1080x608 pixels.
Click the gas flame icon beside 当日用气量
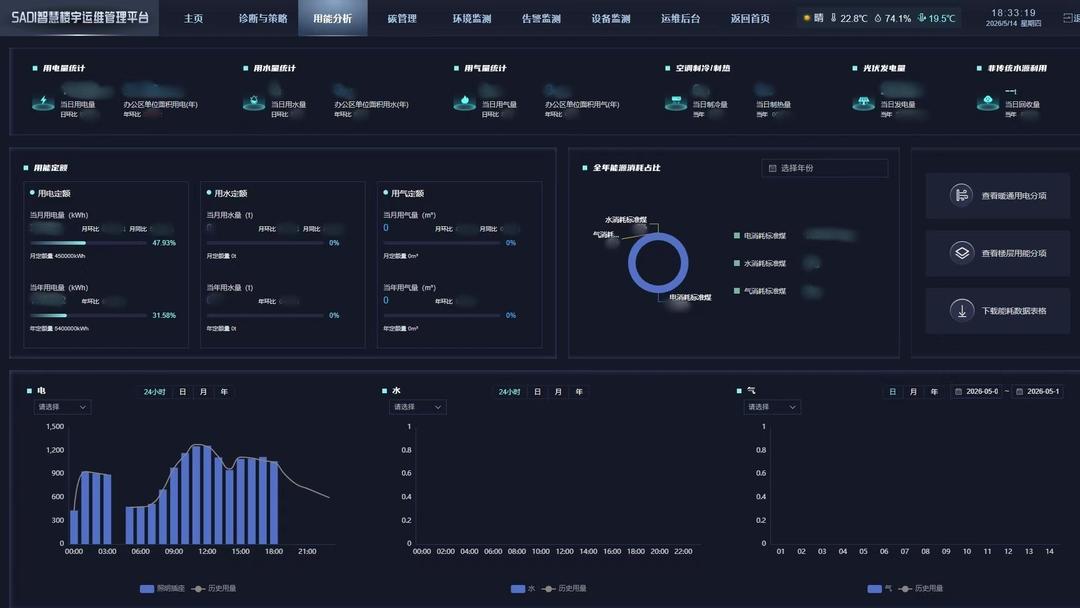(464, 103)
